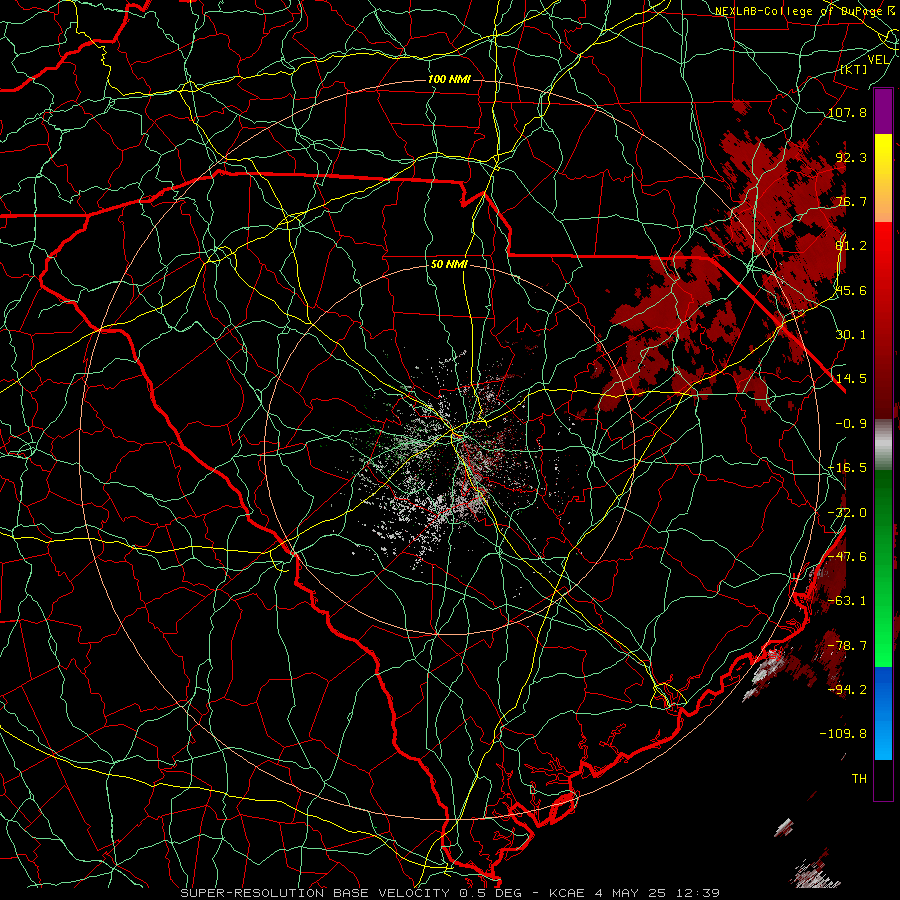900x900 pixels.
Task: Click the Super-Resolution Base Velocity caption
Action: [450, 893]
